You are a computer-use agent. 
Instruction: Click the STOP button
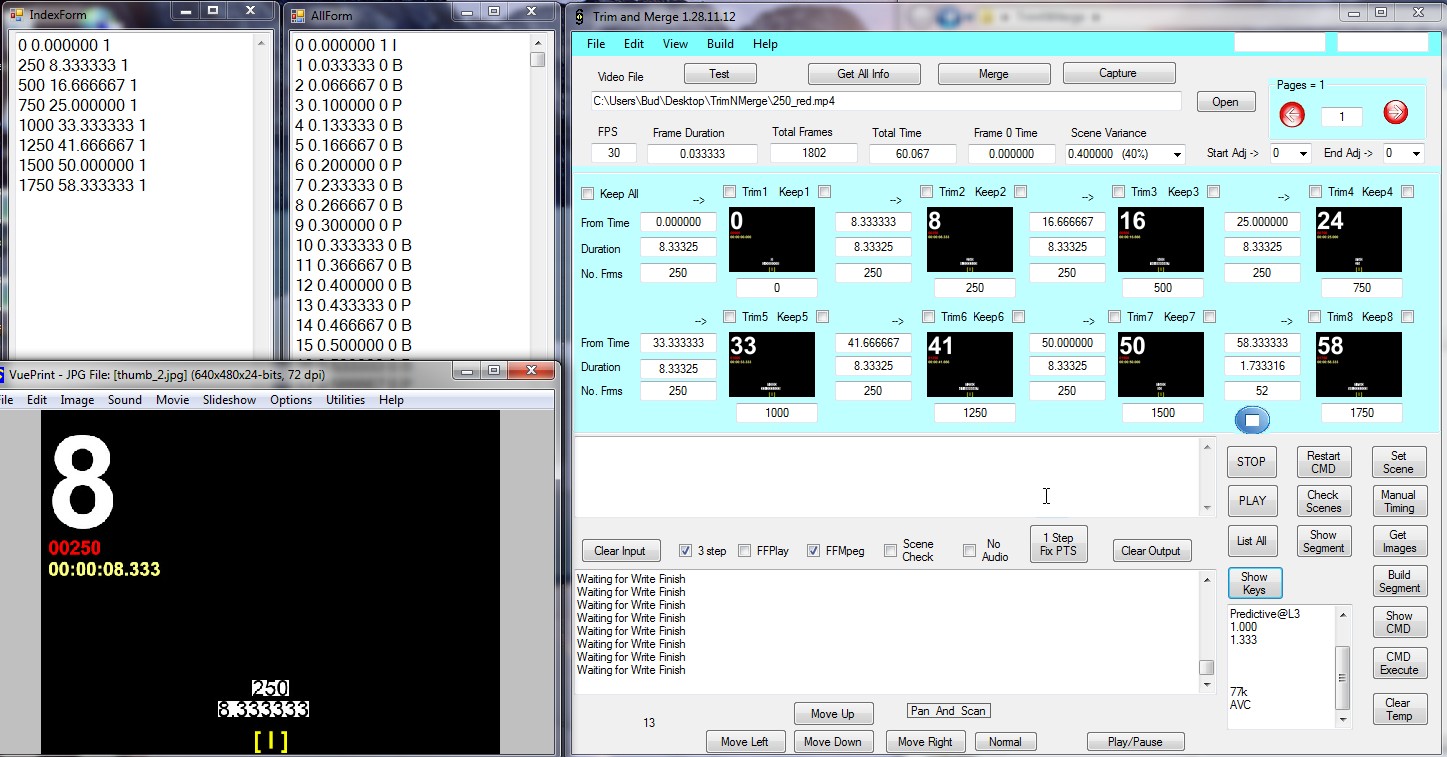pos(1251,462)
